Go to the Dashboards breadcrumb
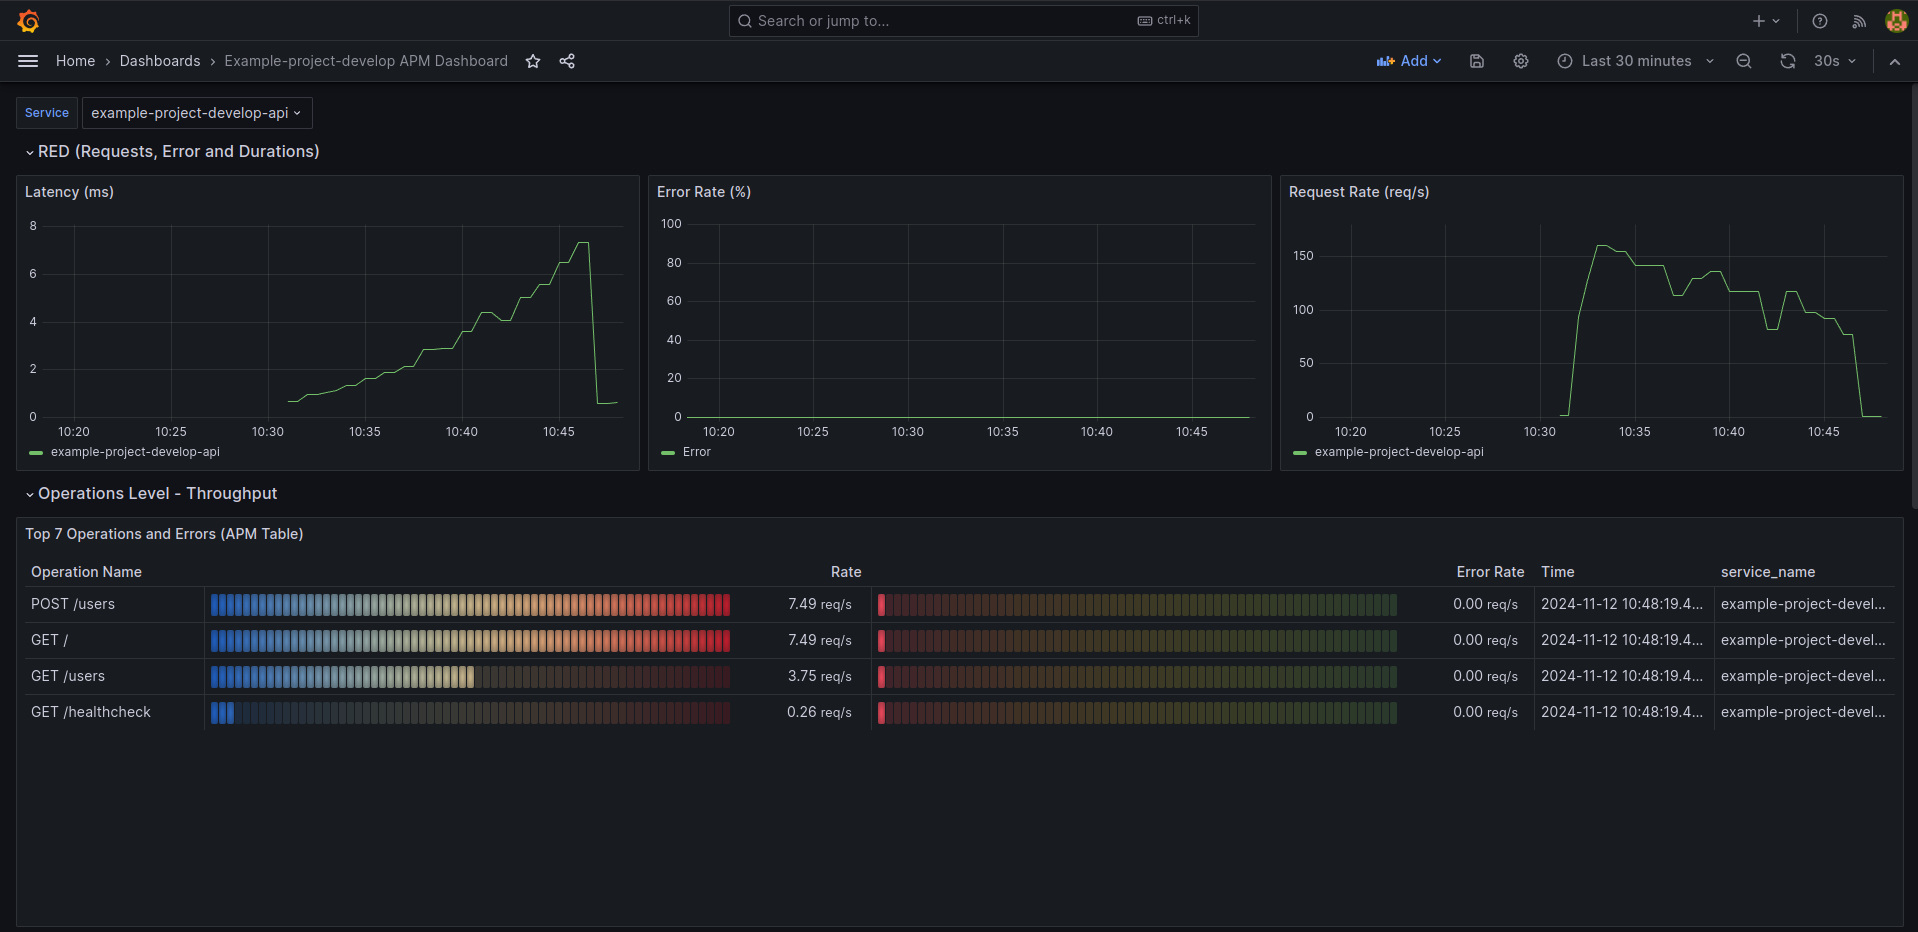The width and height of the screenshot is (1918, 932). pyautogui.click(x=160, y=61)
